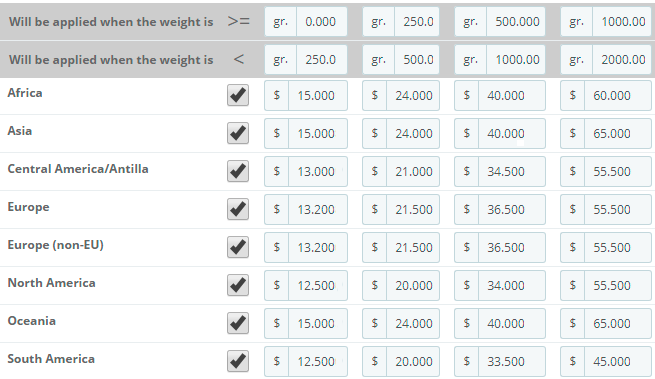Toggle the Europe (non-EU) checkbox
The image size is (655, 379).
[238, 247]
